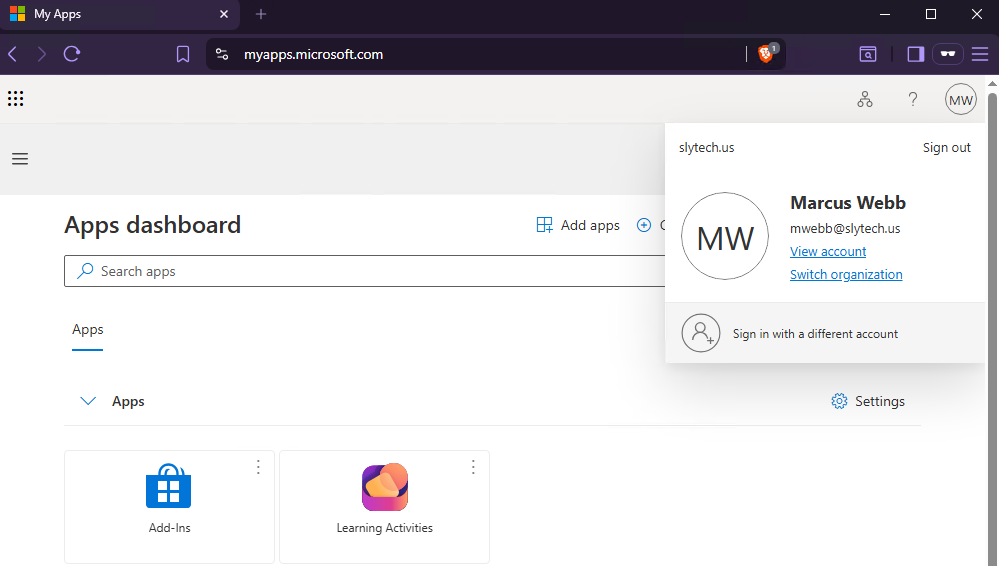The width and height of the screenshot is (999, 566).
Task: Click Sign in with a different account
Action: click(825, 333)
